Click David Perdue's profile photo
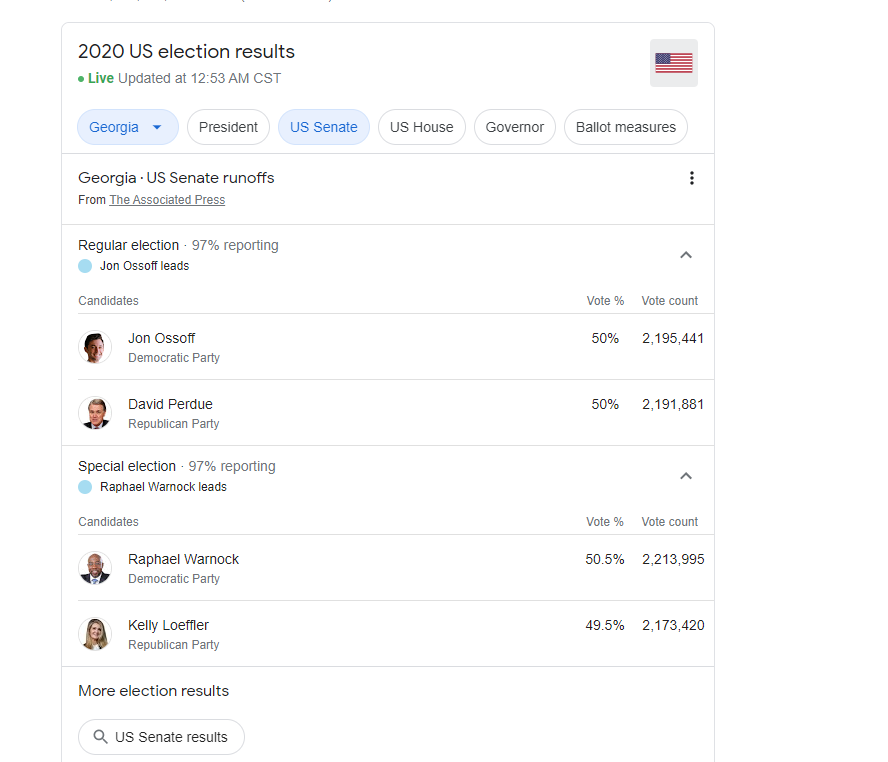 [95, 413]
